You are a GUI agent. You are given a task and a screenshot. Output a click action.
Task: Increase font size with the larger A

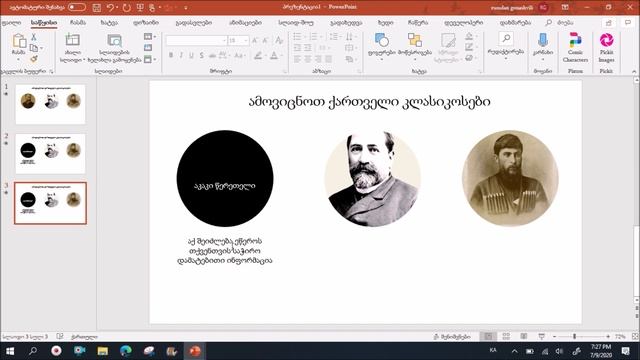(255, 40)
